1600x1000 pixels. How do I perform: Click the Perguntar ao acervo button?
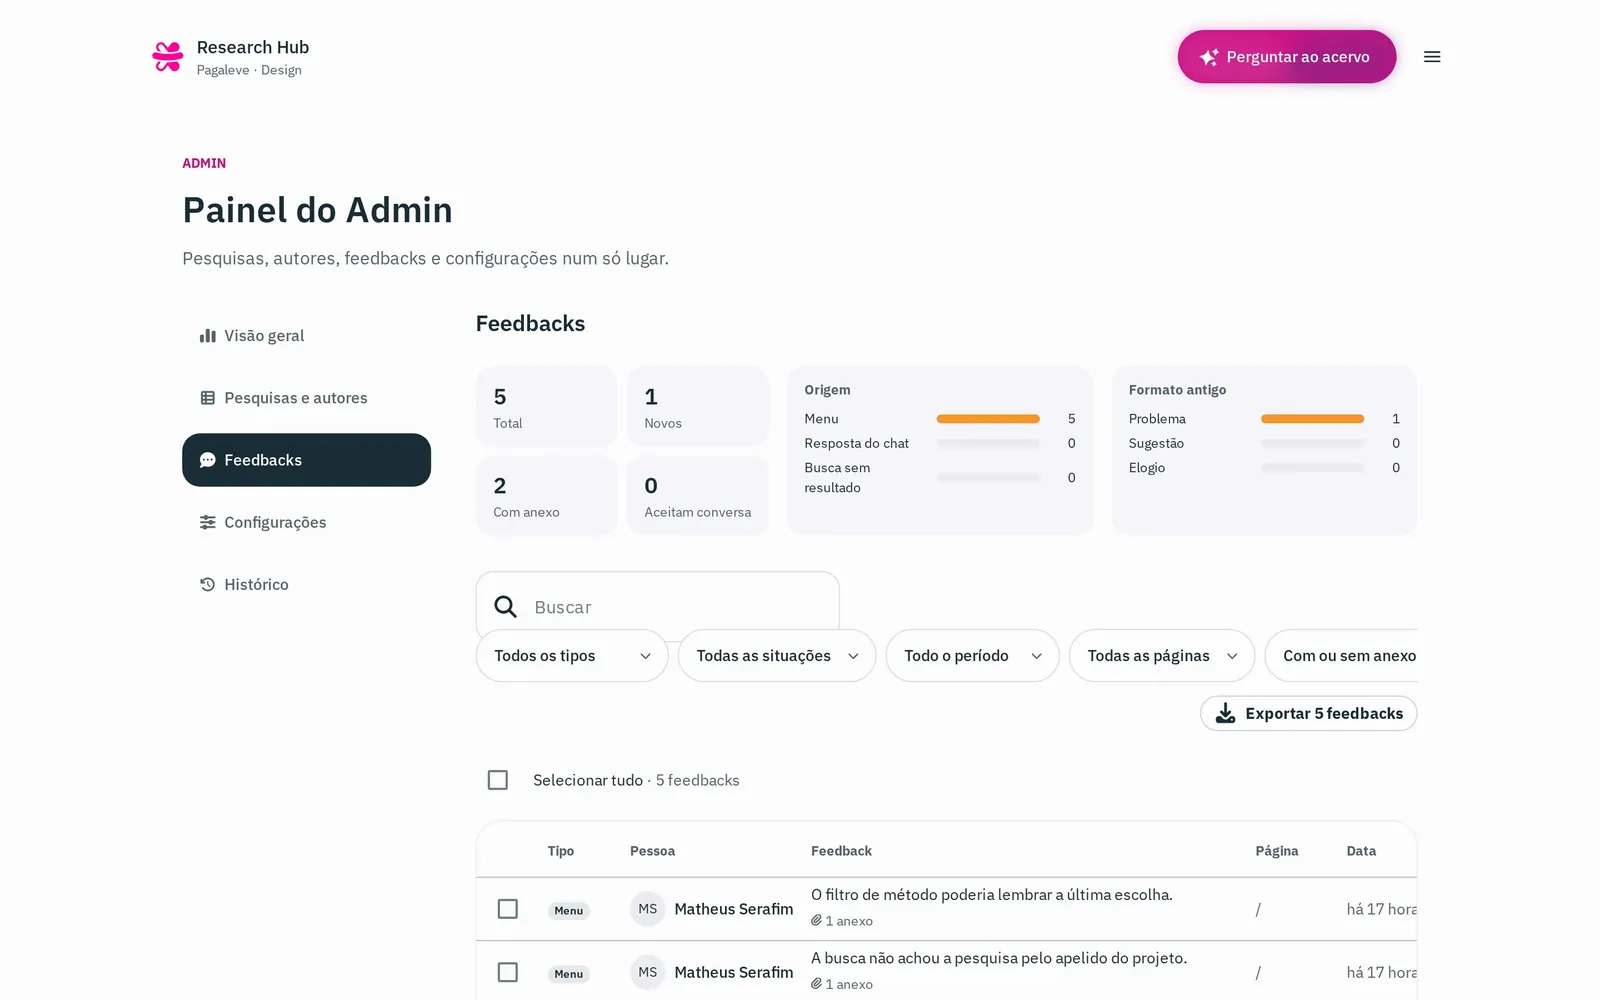[1287, 57]
